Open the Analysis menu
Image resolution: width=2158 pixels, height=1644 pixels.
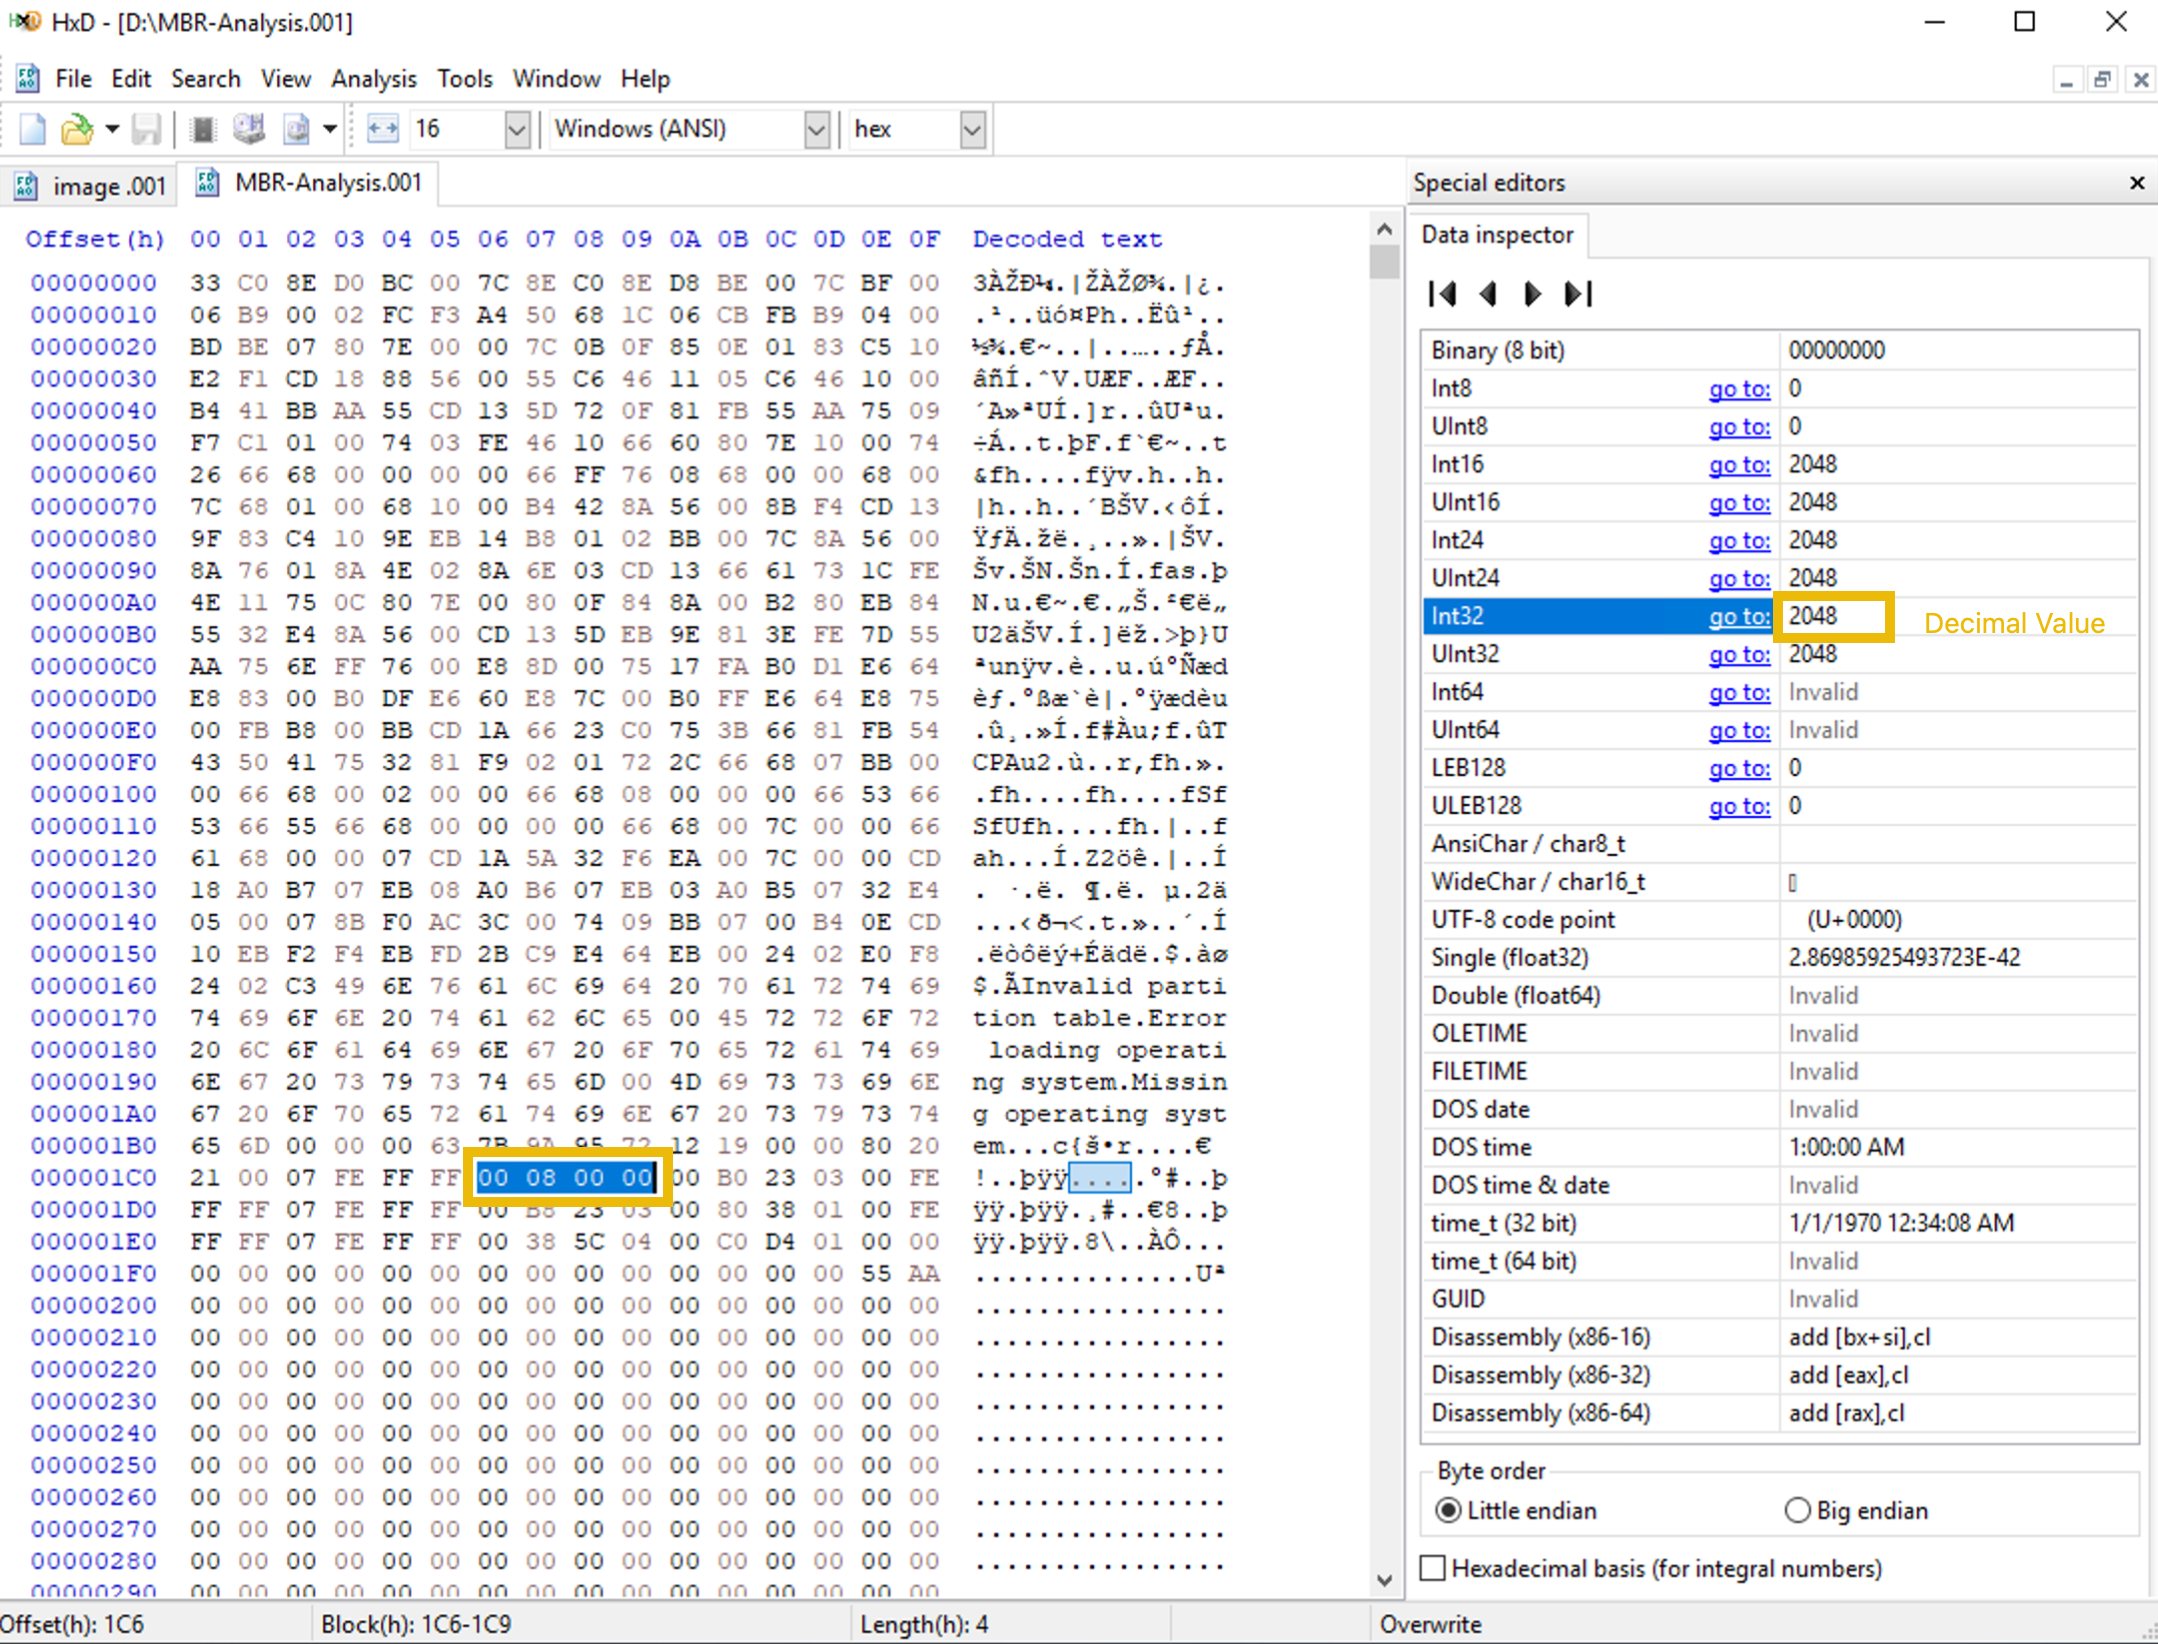pyautogui.click(x=374, y=78)
